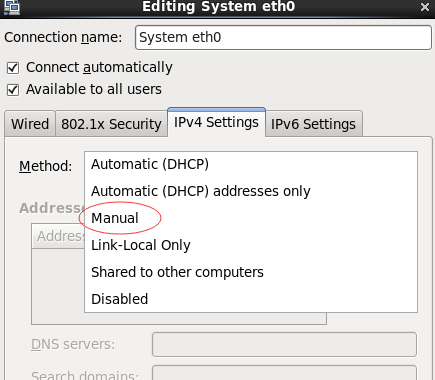
Task: Select Manual from Method list
Action: point(251,218)
